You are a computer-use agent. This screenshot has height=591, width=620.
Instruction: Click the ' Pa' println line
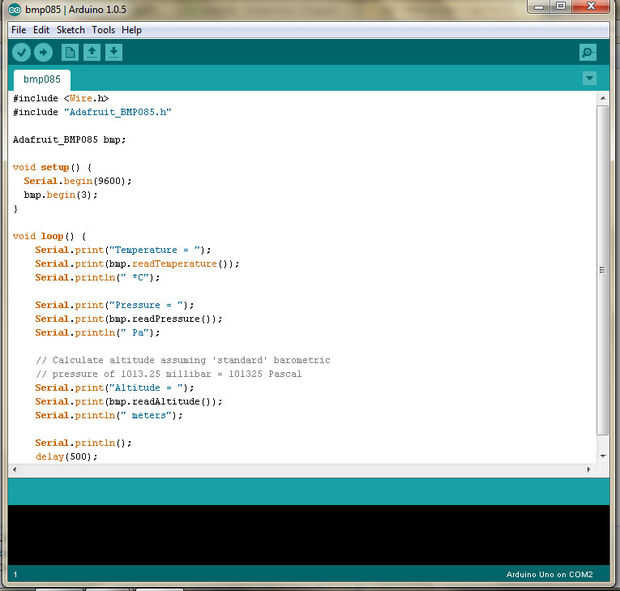97,332
